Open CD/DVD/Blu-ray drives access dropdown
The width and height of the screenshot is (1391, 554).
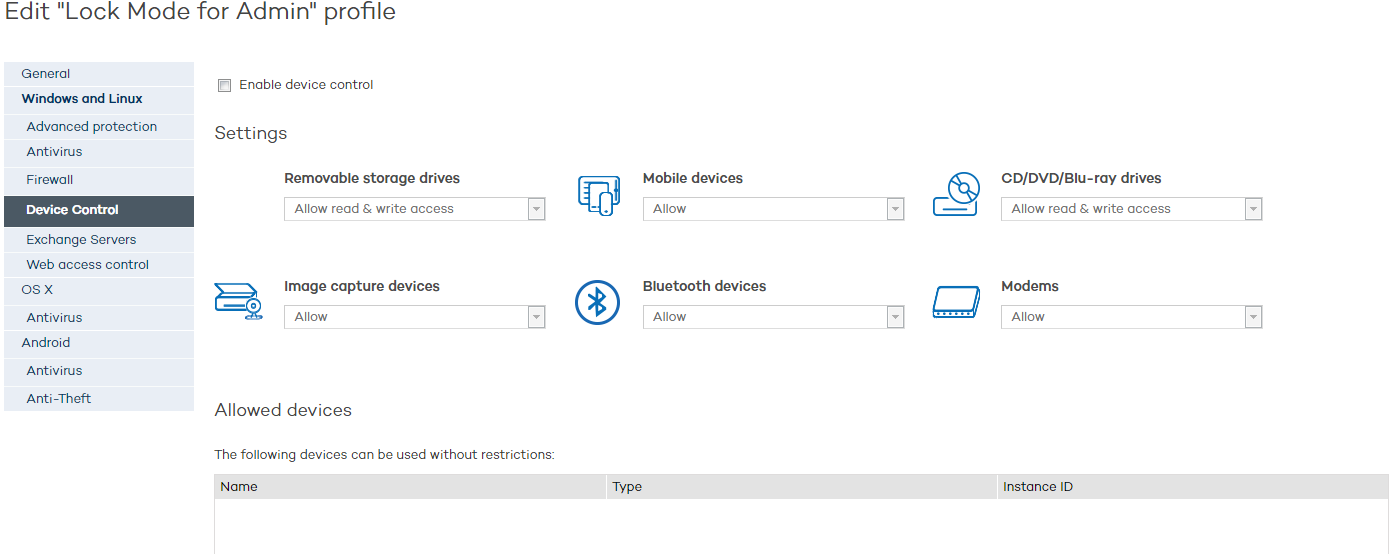[x=1131, y=209]
